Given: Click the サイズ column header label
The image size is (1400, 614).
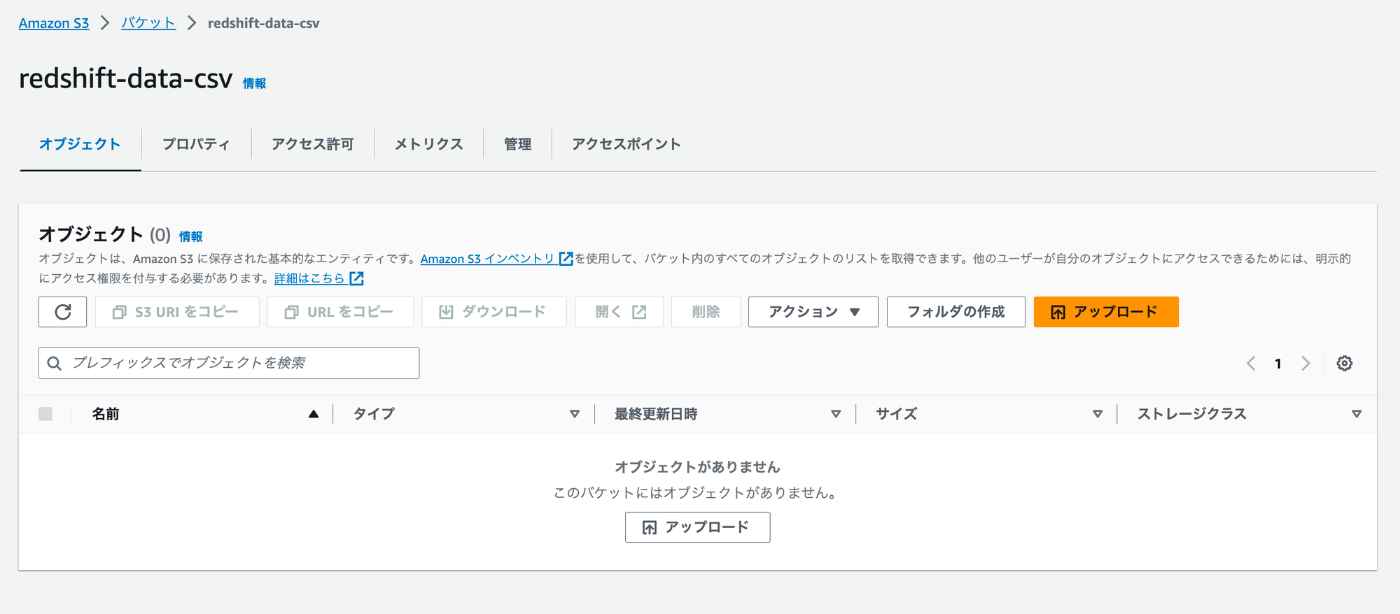Looking at the screenshot, I should pyautogui.click(x=896, y=414).
